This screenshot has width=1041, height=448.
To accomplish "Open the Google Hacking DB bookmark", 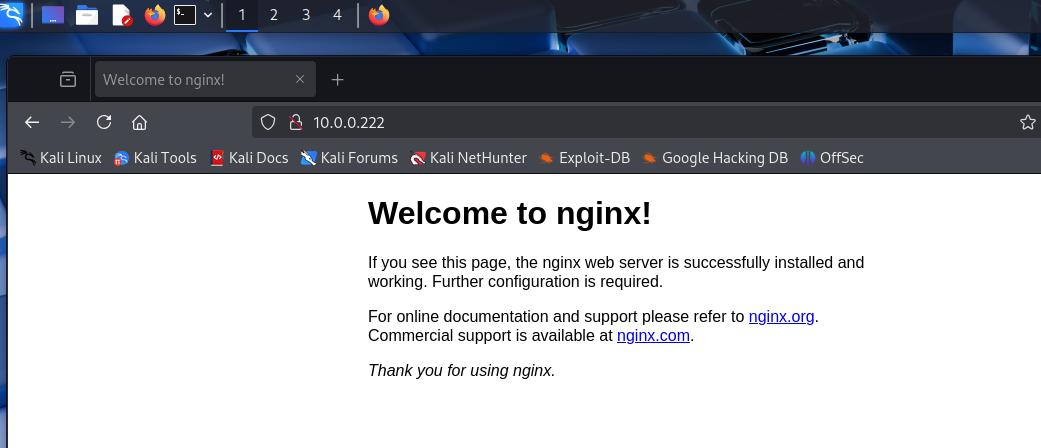I will 715,158.
